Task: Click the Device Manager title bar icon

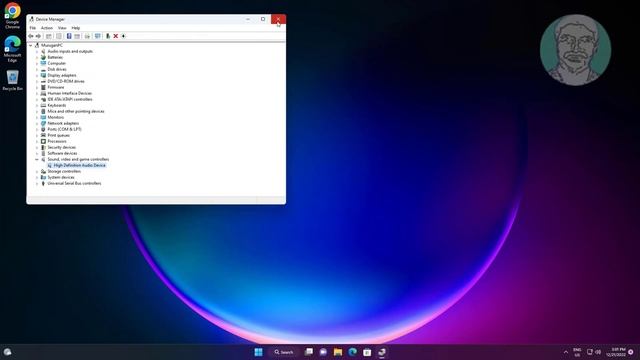Action: [31, 19]
